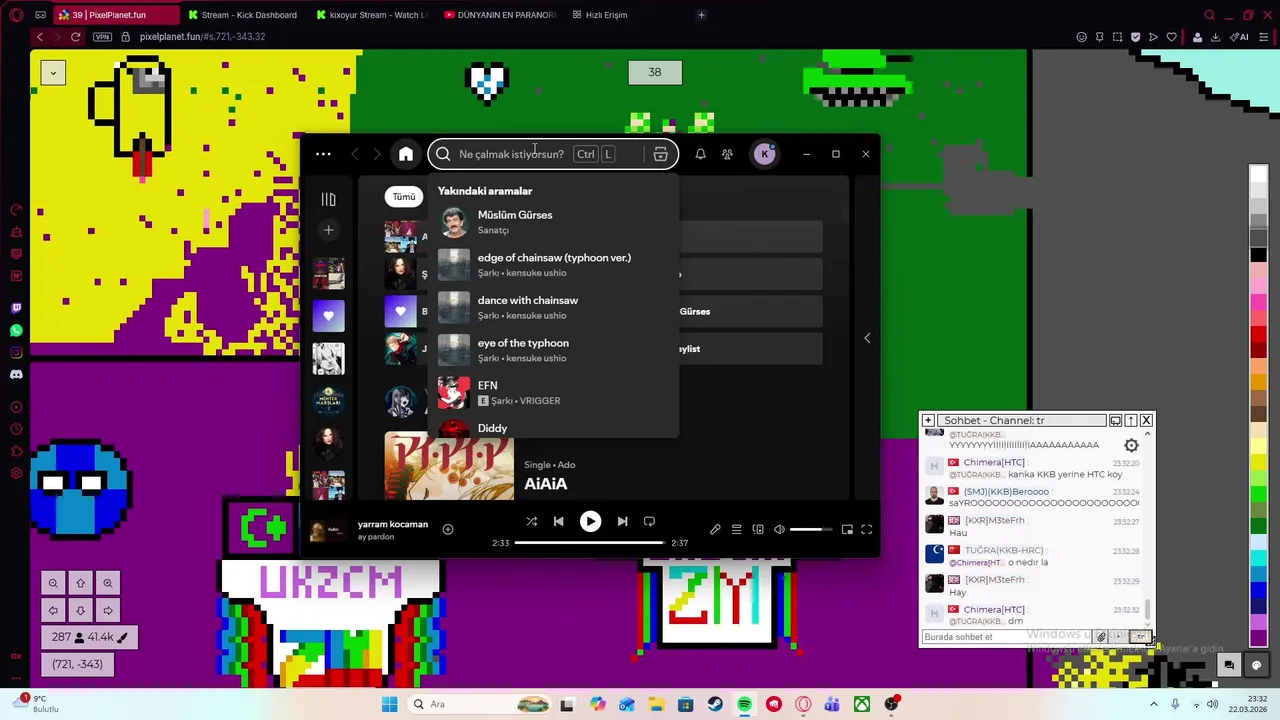The width and height of the screenshot is (1280, 720).
Task: Open chat channel tr dropdown
Action: 1141,637
